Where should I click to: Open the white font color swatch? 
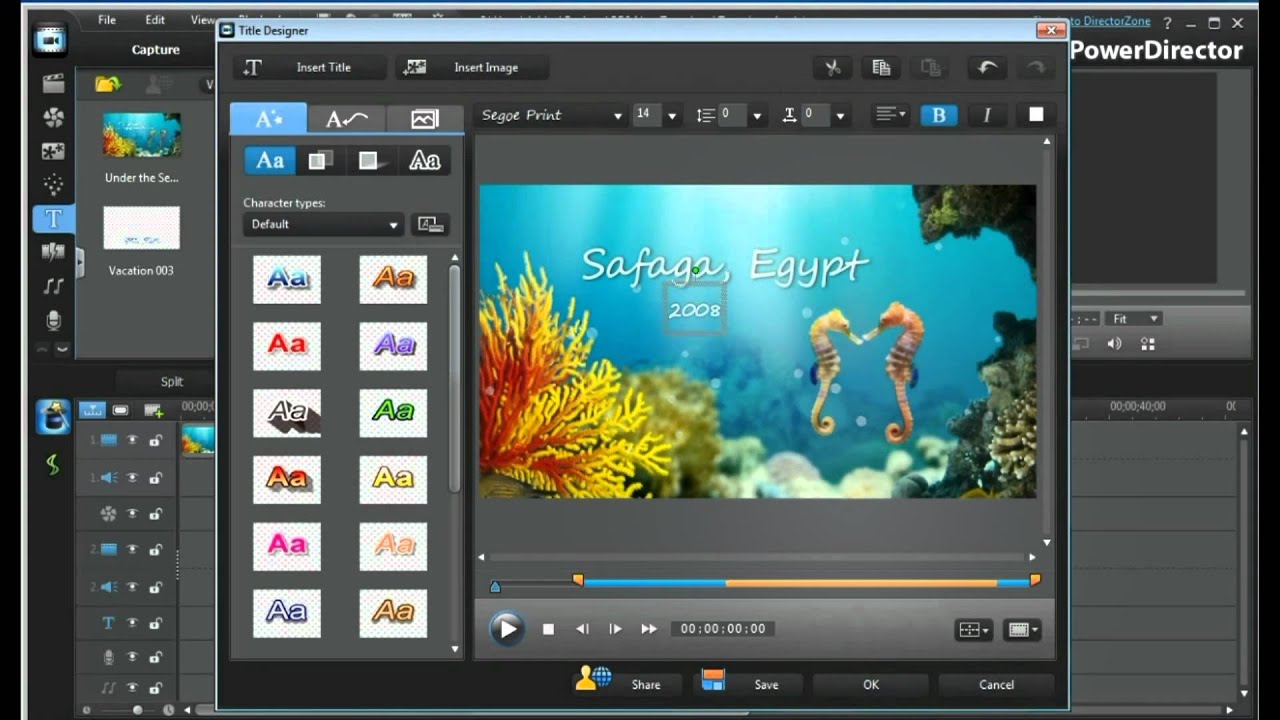click(x=1036, y=115)
